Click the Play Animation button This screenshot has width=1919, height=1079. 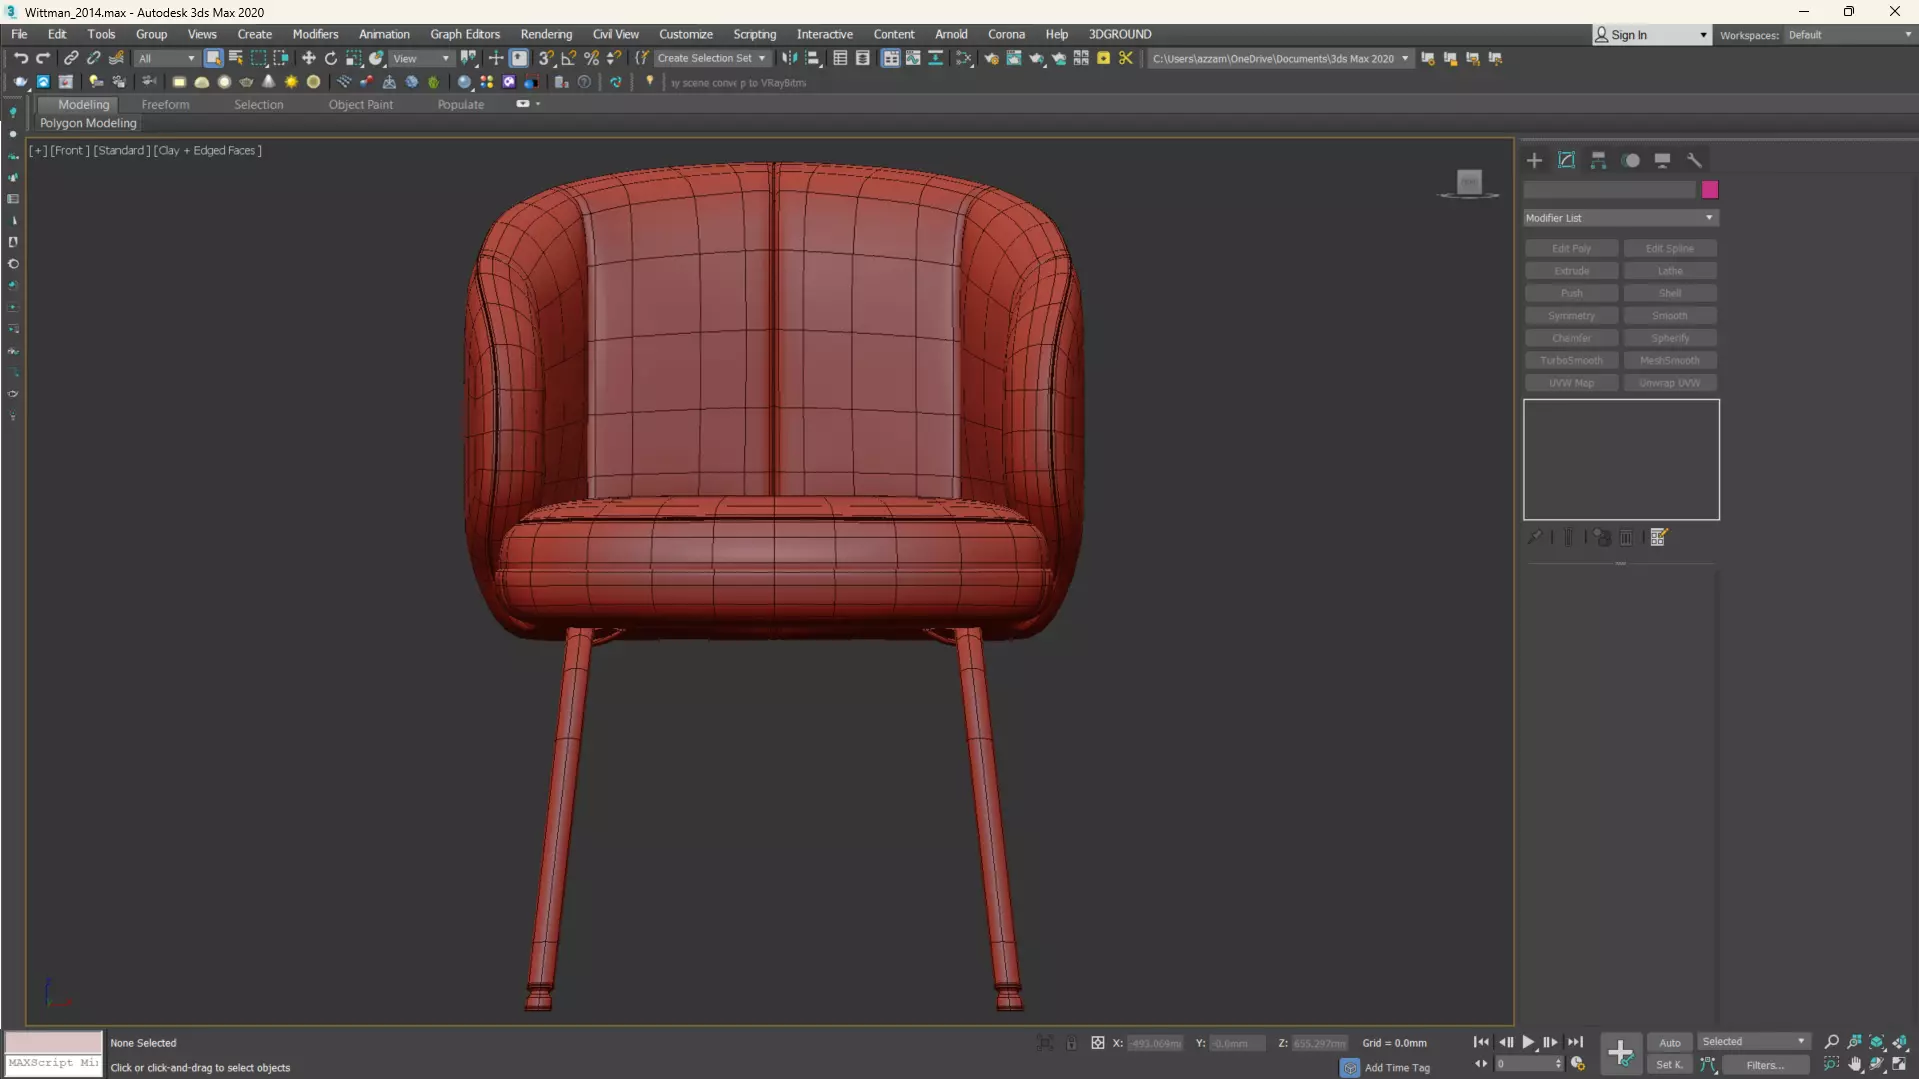[1528, 1042]
